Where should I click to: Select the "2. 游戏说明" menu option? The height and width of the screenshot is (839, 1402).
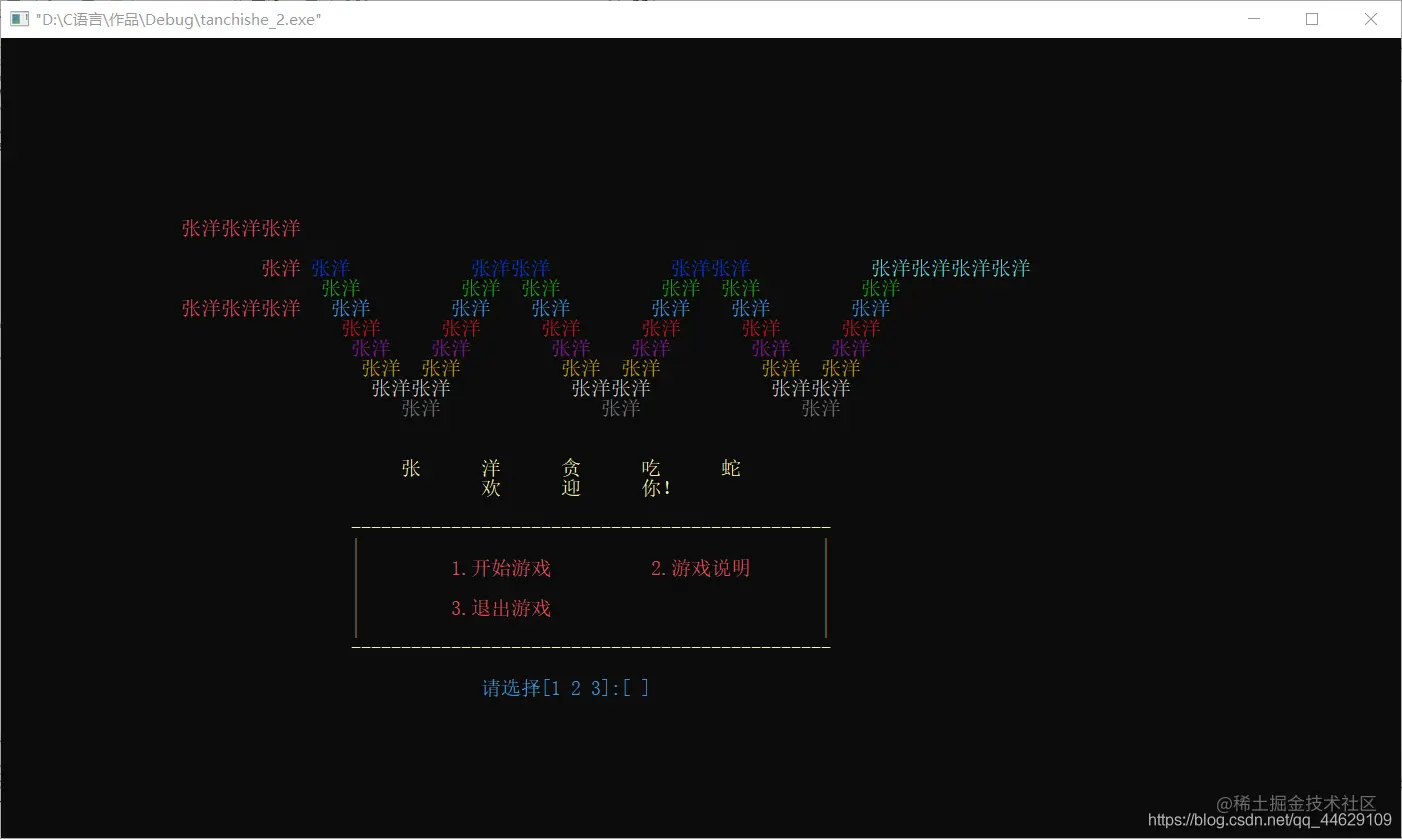tap(698, 568)
